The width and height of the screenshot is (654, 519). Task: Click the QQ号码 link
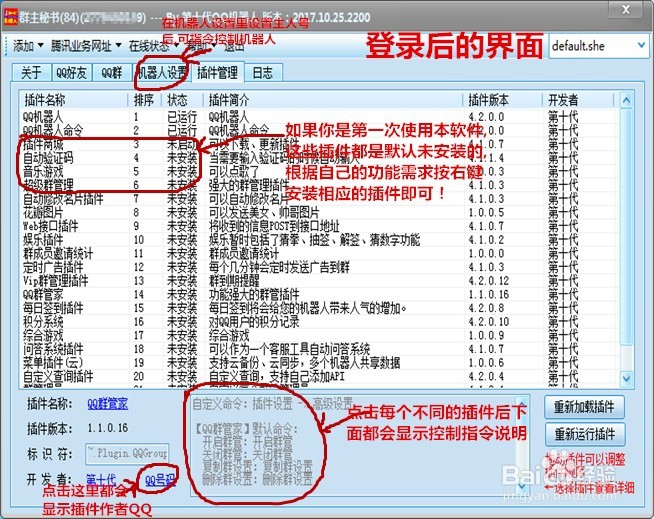[x=160, y=481]
